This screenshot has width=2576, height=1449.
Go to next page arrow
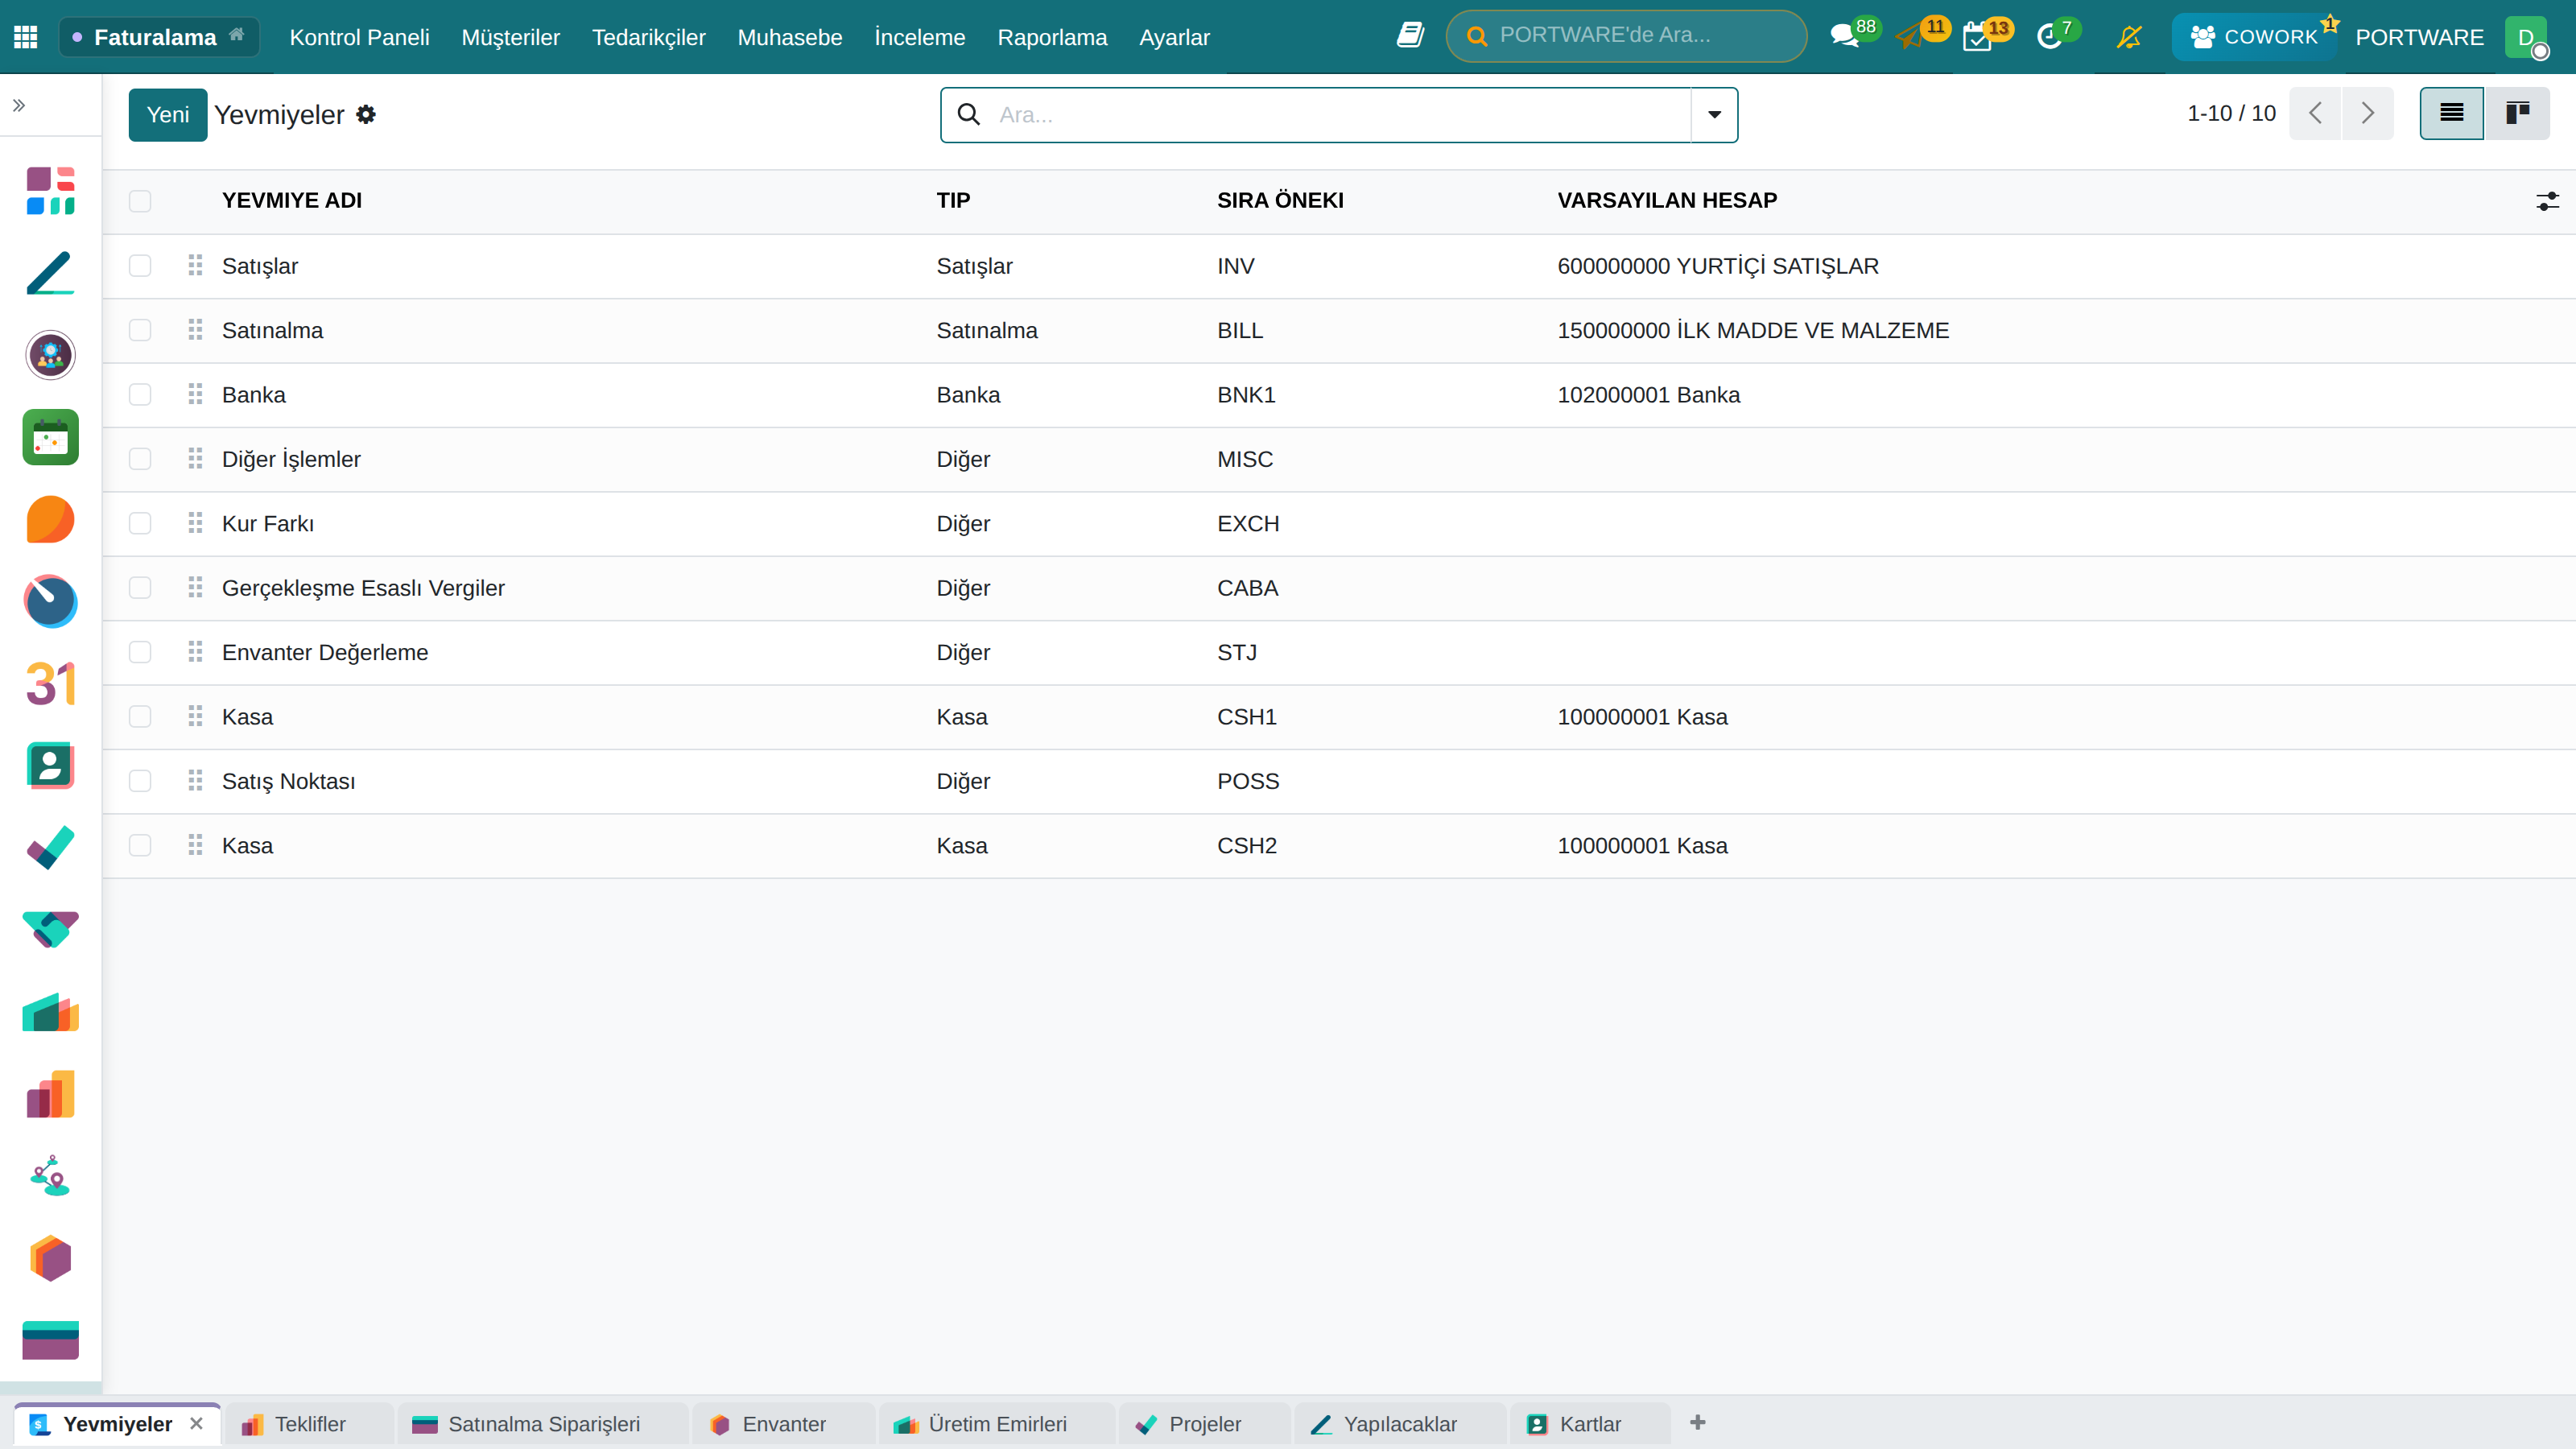tap(2367, 114)
